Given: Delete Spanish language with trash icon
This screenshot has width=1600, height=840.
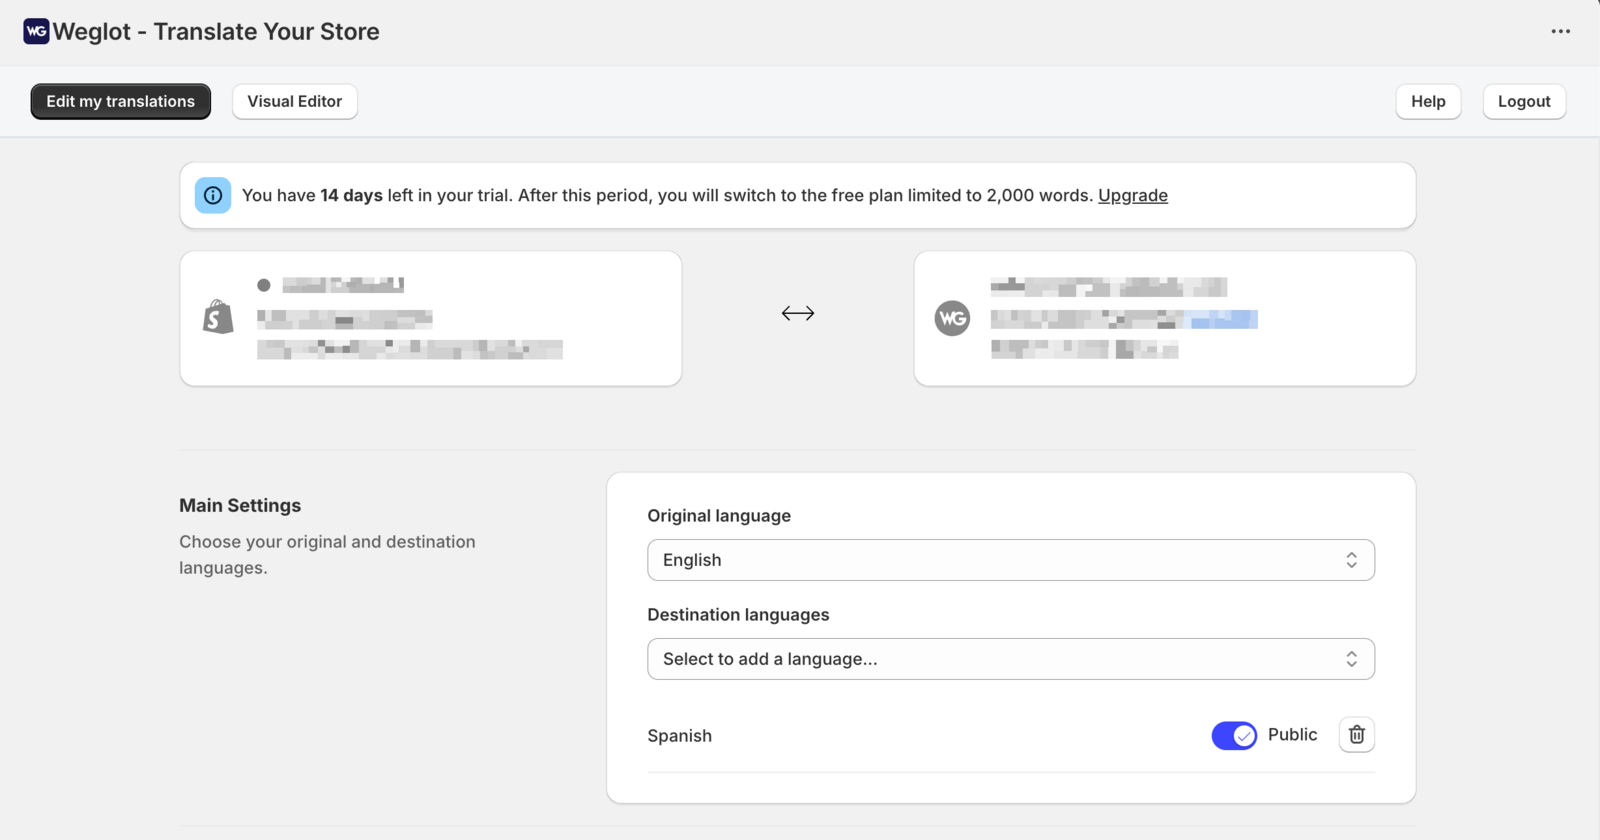Looking at the screenshot, I should coord(1356,735).
